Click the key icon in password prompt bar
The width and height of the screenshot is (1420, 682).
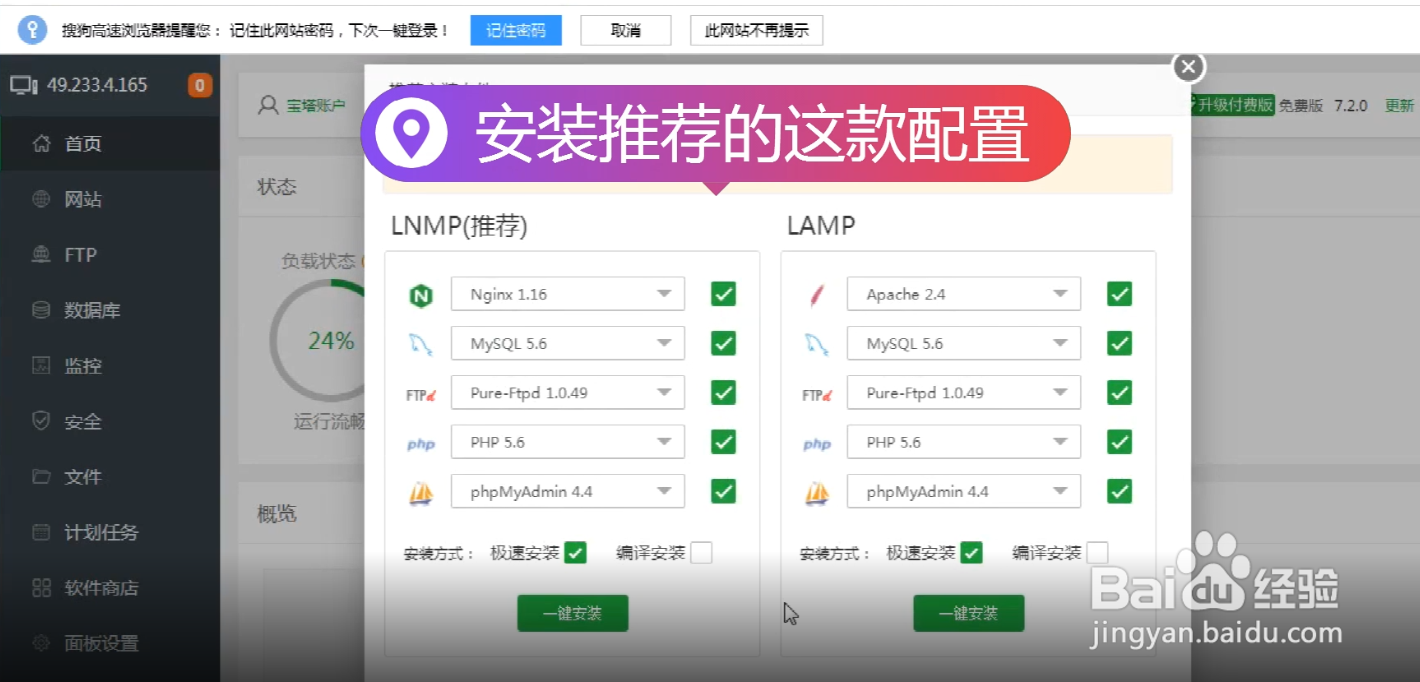(32, 30)
